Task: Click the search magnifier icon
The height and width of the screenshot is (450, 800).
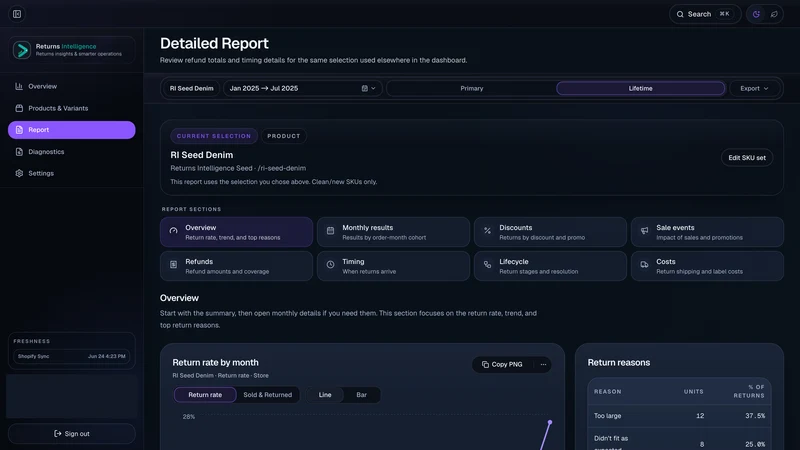Action: click(x=680, y=14)
